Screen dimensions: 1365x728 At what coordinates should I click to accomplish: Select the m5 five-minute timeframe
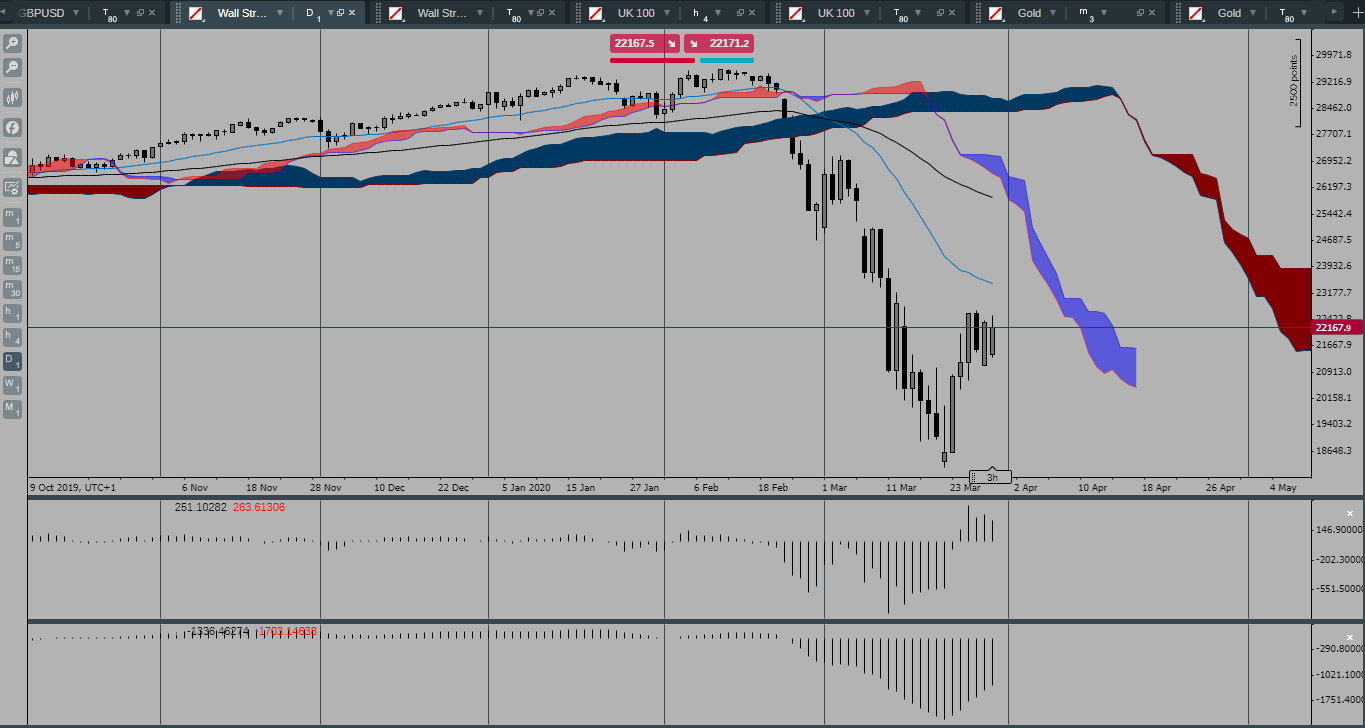(x=13, y=240)
